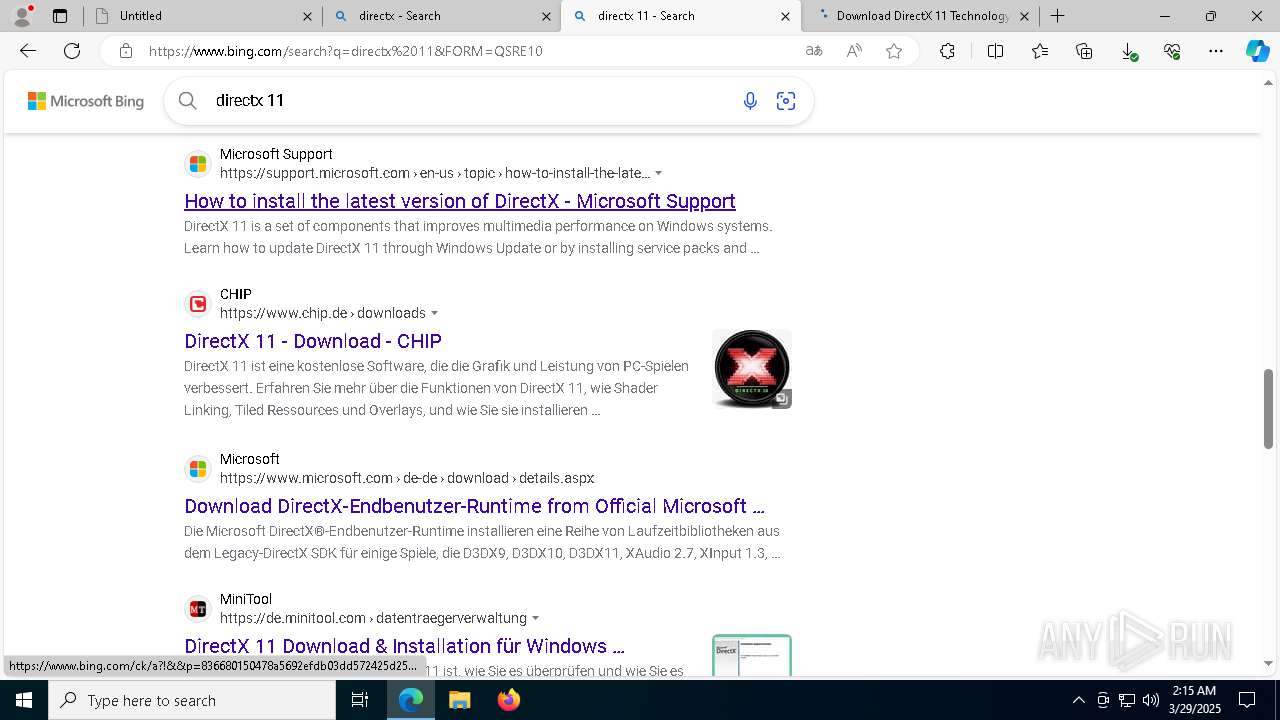Open File Explorer on taskbar
Screen dimensions: 1280x720
pyautogui.click(x=459, y=700)
